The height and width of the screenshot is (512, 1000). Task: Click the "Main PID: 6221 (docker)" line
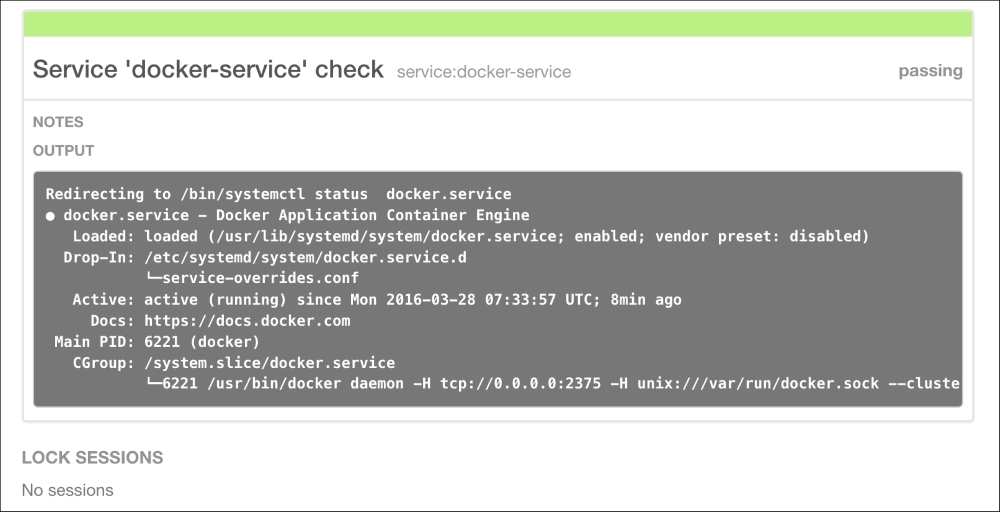pyautogui.click(x=156, y=342)
